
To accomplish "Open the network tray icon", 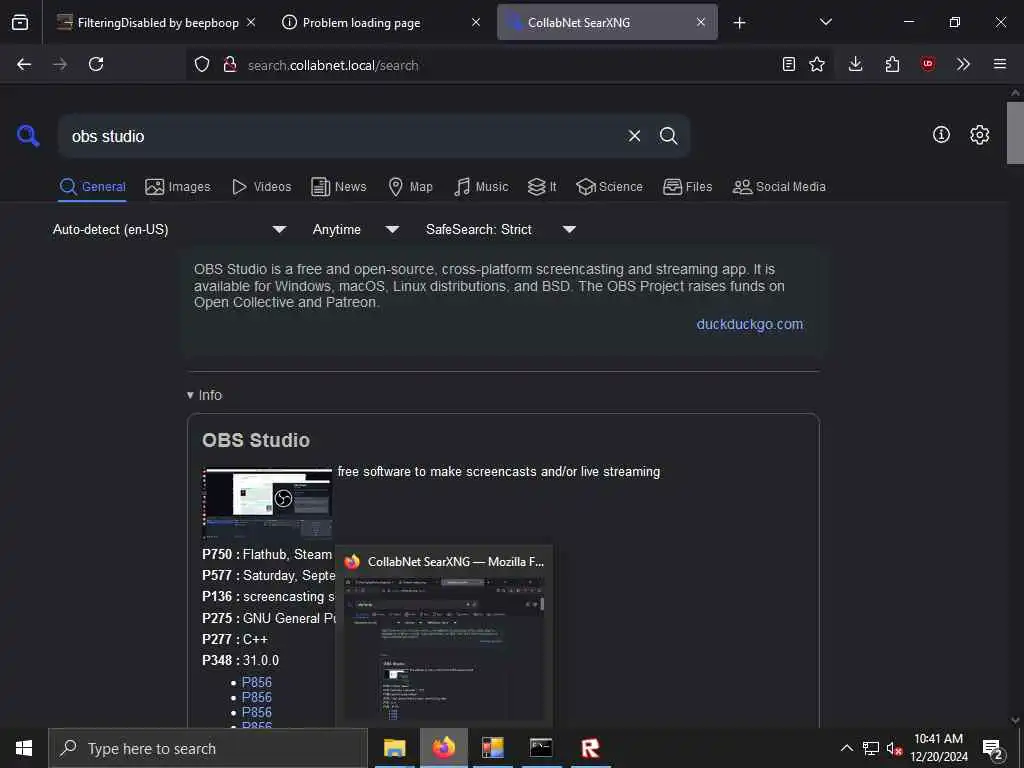I will coord(870,748).
